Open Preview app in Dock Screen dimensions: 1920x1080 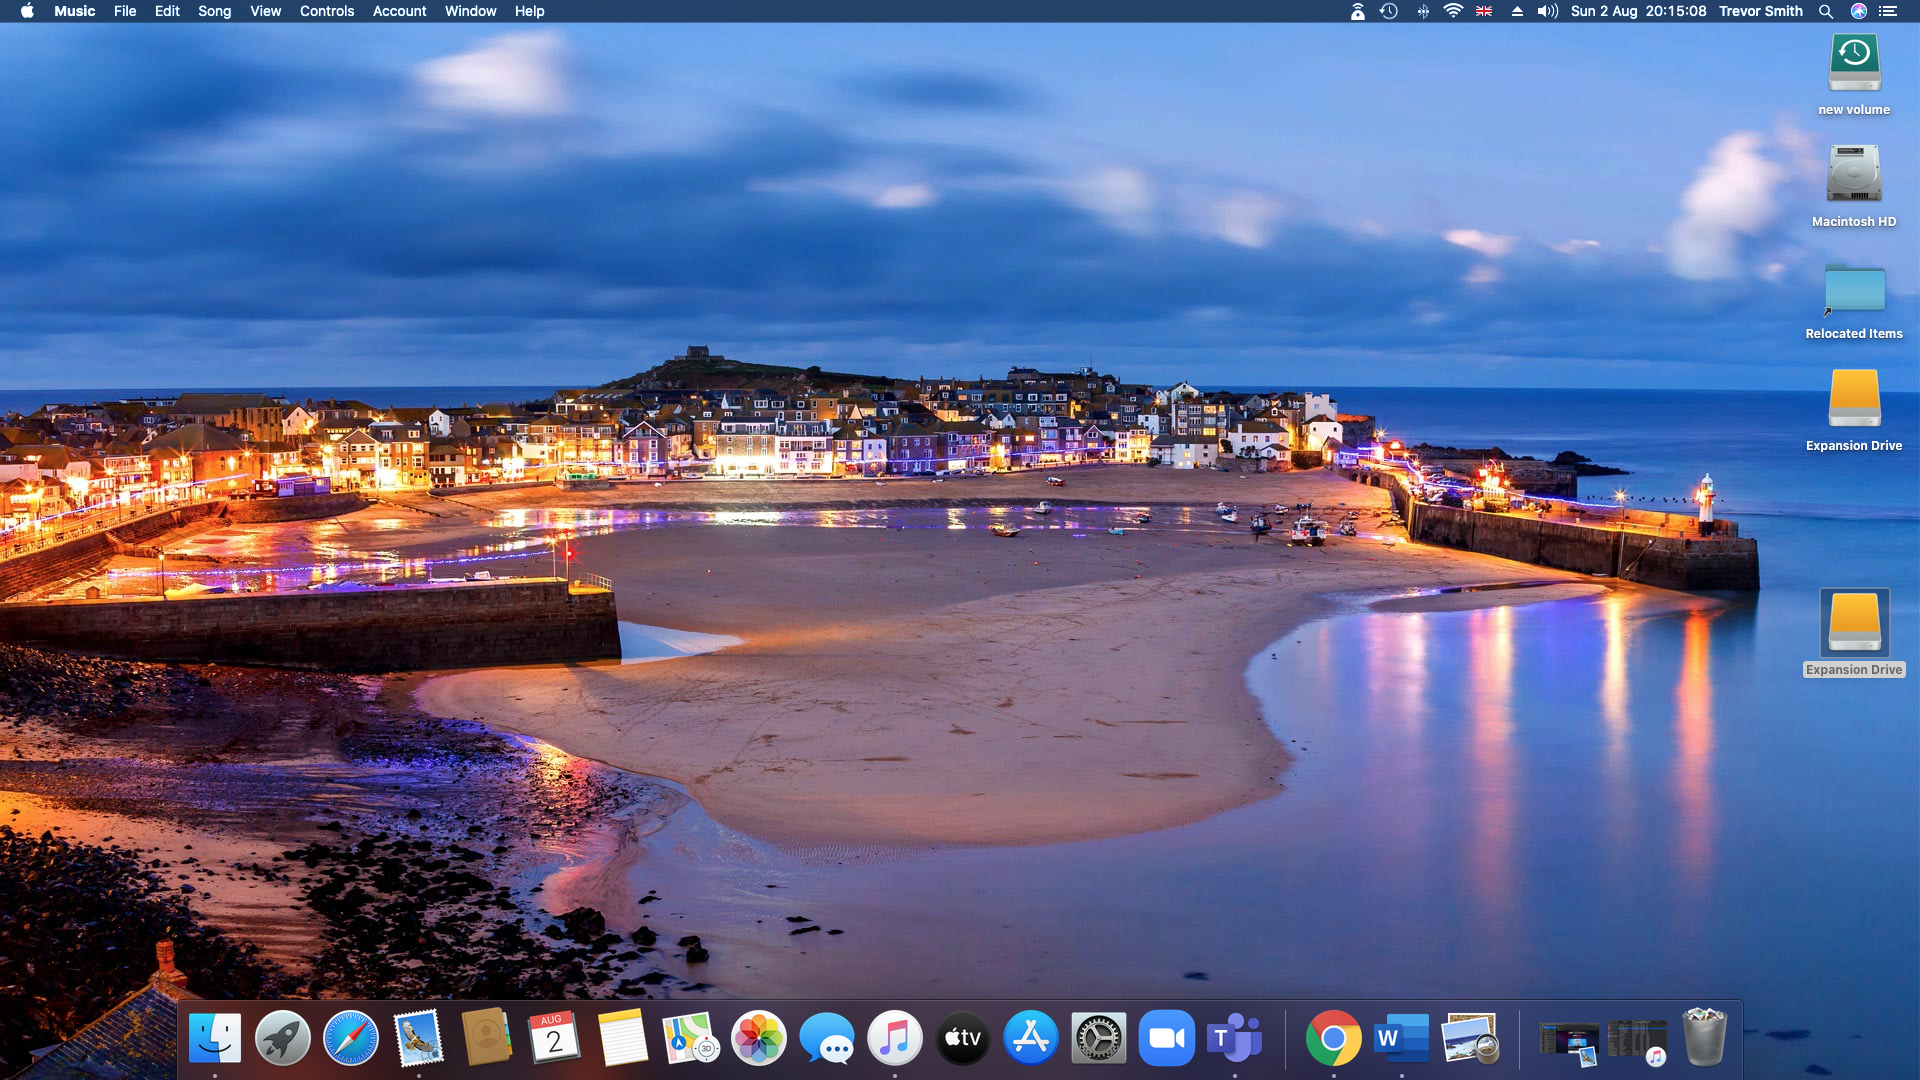pyautogui.click(x=1469, y=1038)
